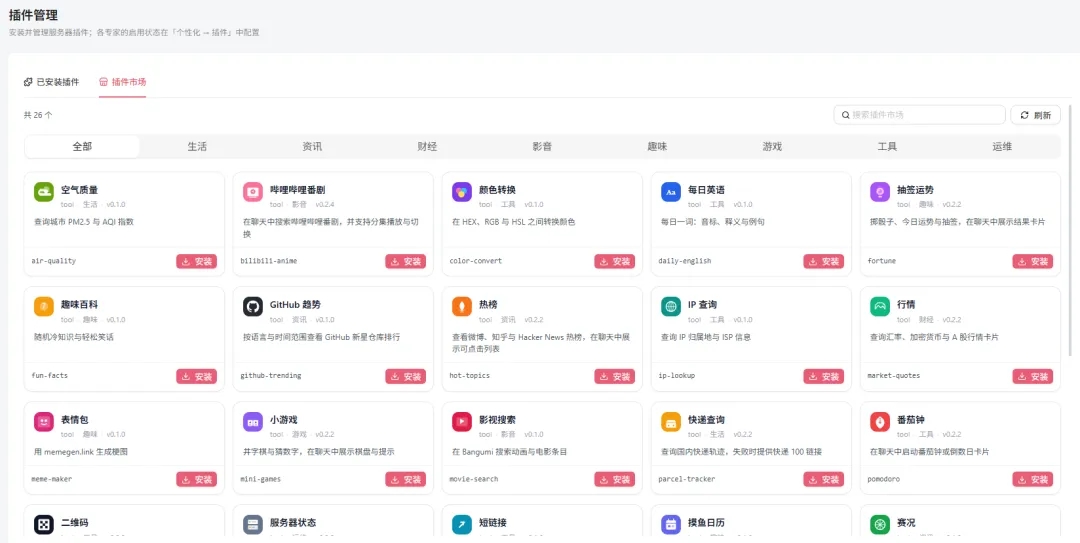Click the 抽签运势 plugin icon
The width and height of the screenshot is (1080, 543).
[x=880, y=192]
